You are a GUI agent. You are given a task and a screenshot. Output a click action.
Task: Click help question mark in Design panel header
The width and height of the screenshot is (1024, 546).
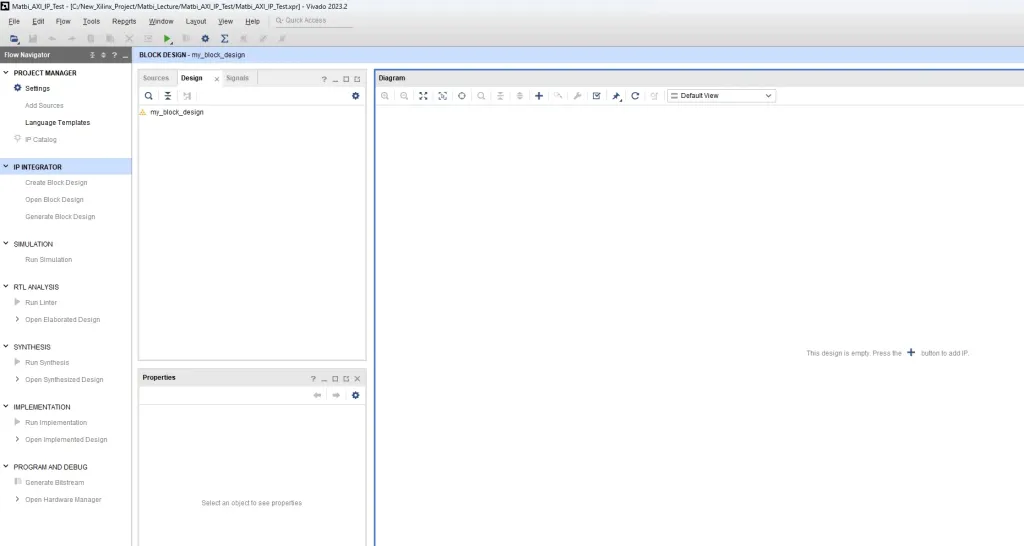coord(324,79)
